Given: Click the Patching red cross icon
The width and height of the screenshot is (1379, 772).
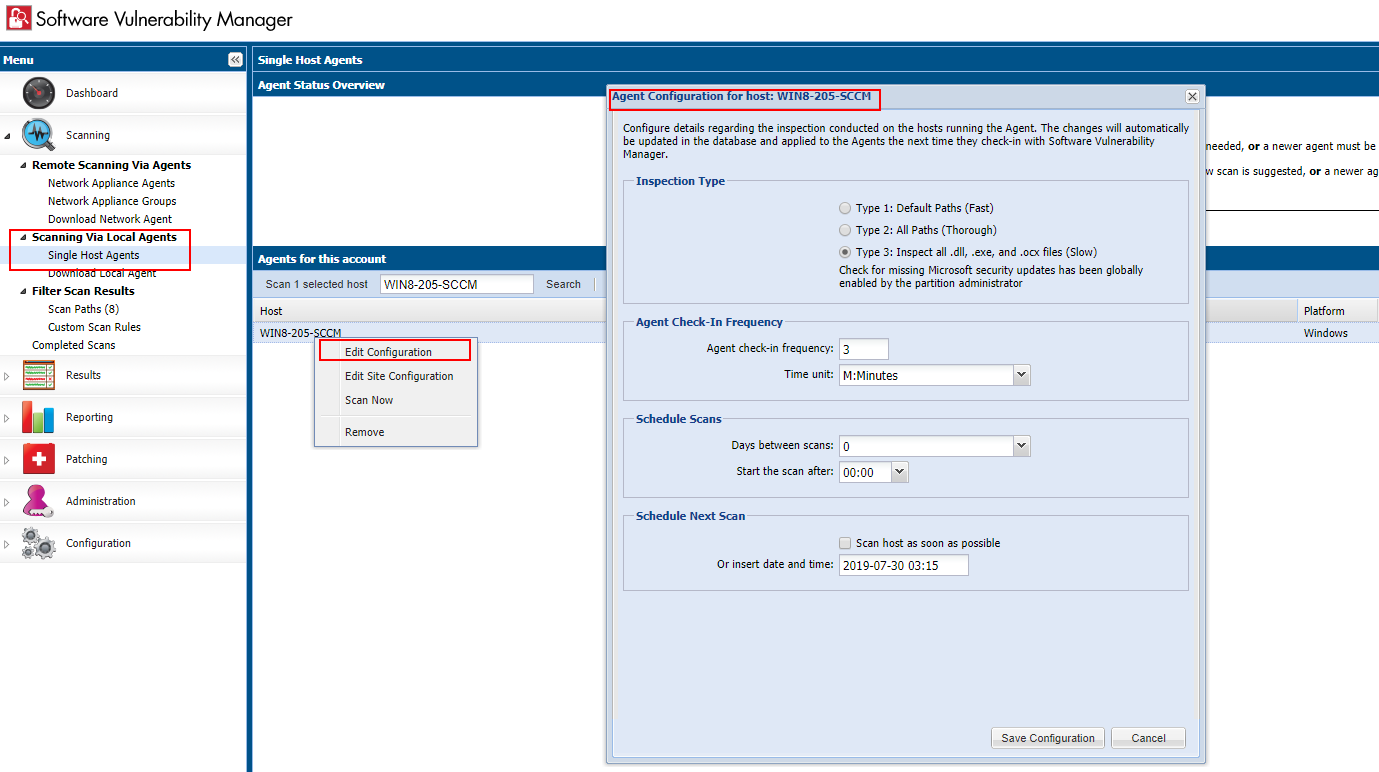Looking at the screenshot, I should [39, 459].
